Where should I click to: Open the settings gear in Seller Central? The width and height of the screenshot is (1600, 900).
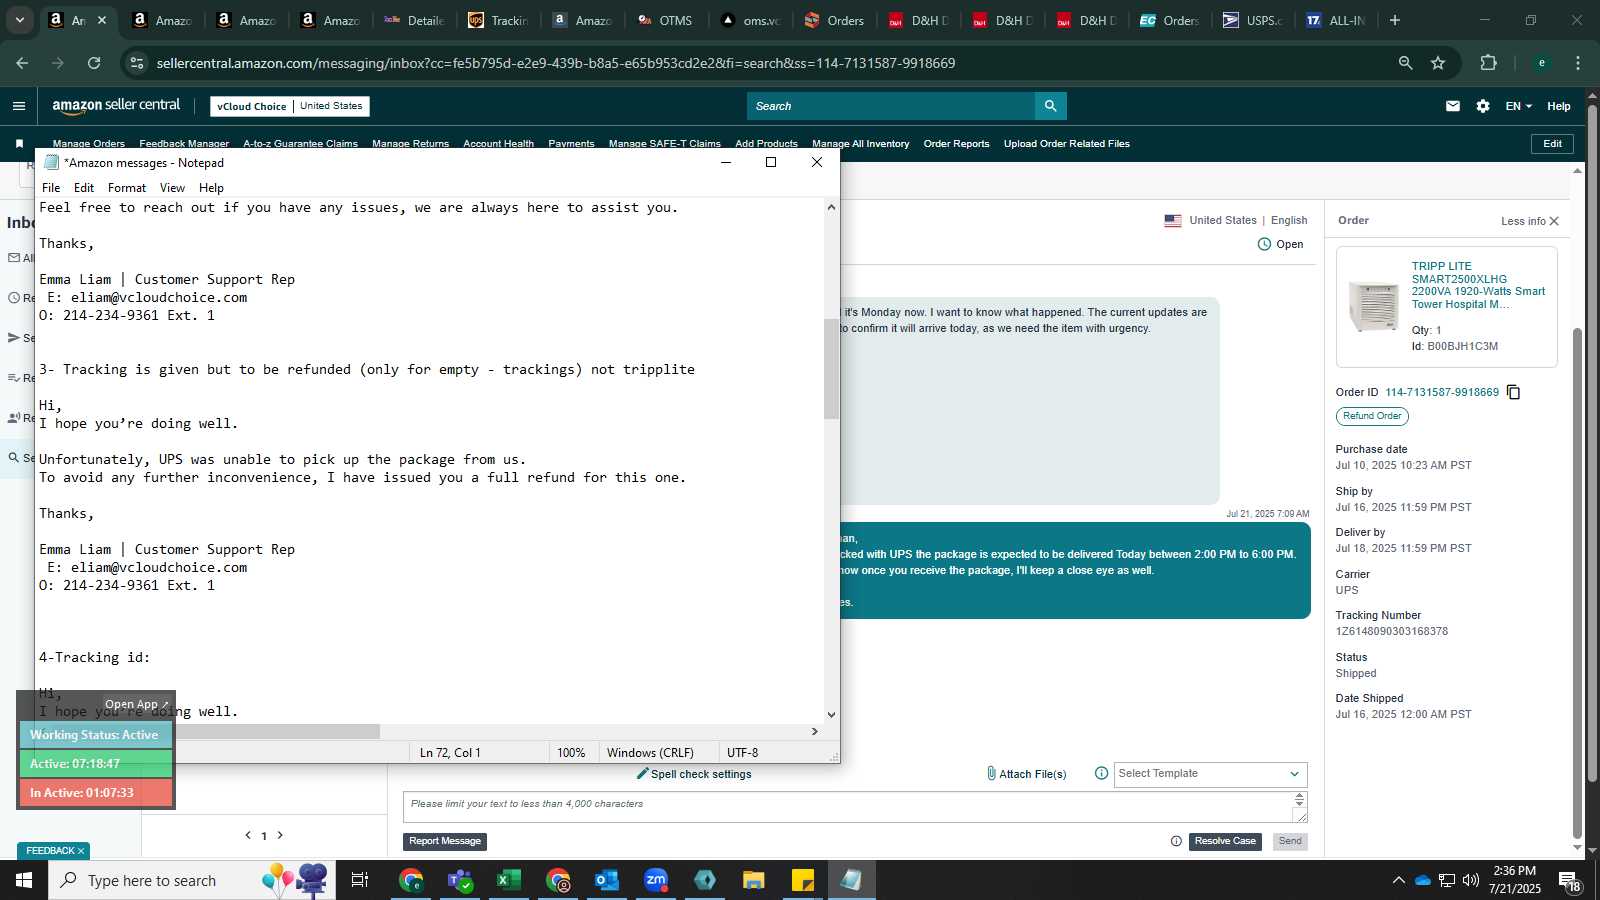pyautogui.click(x=1483, y=106)
